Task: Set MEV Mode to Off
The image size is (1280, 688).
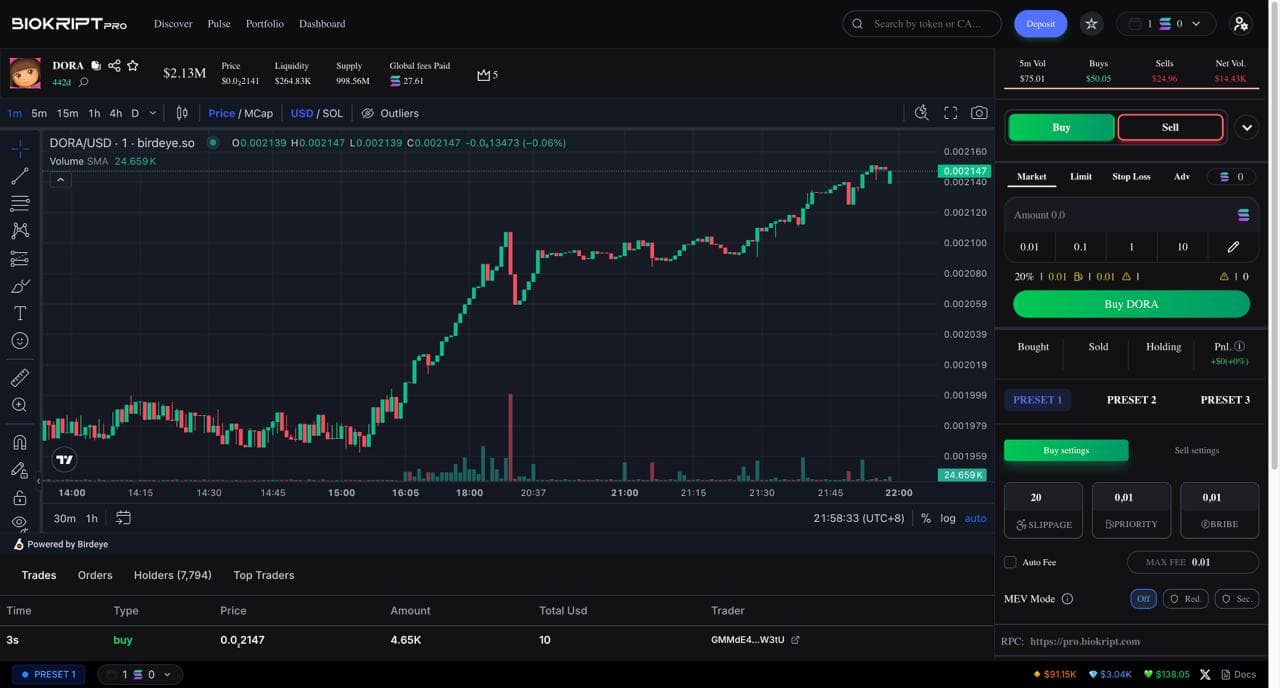Action: (1143, 599)
